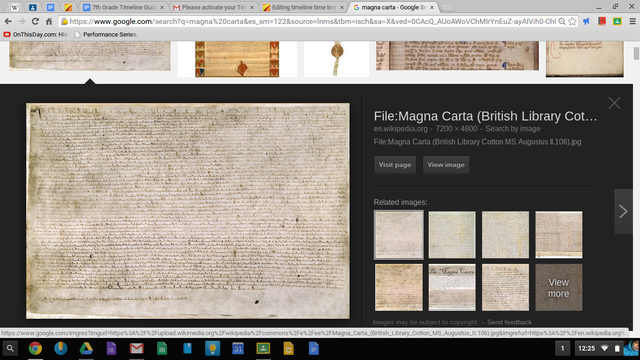Image resolution: width=640 pixels, height=360 pixels.
Task: Open Google Calendar from the shelf
Action: pyautogui.click(x=238, y=349)
